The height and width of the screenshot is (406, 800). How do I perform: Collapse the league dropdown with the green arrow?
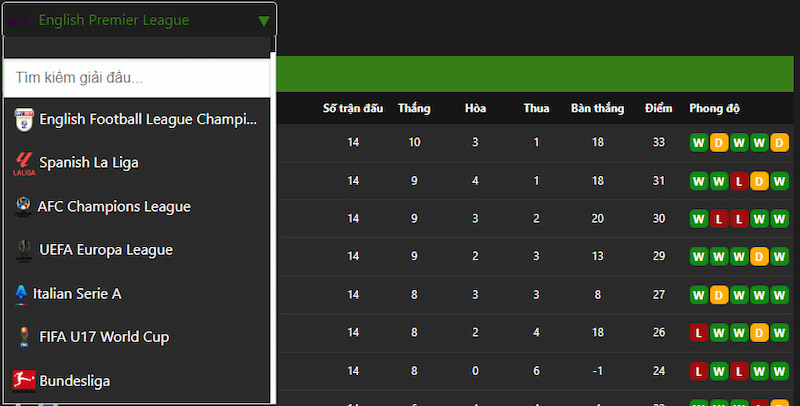pos(264,21)
